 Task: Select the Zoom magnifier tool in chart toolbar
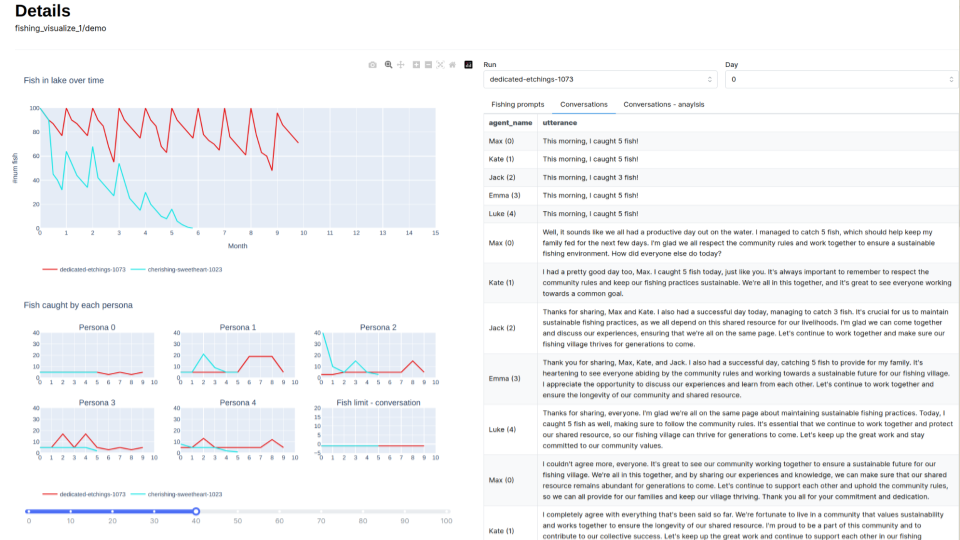tap(388, 65)
